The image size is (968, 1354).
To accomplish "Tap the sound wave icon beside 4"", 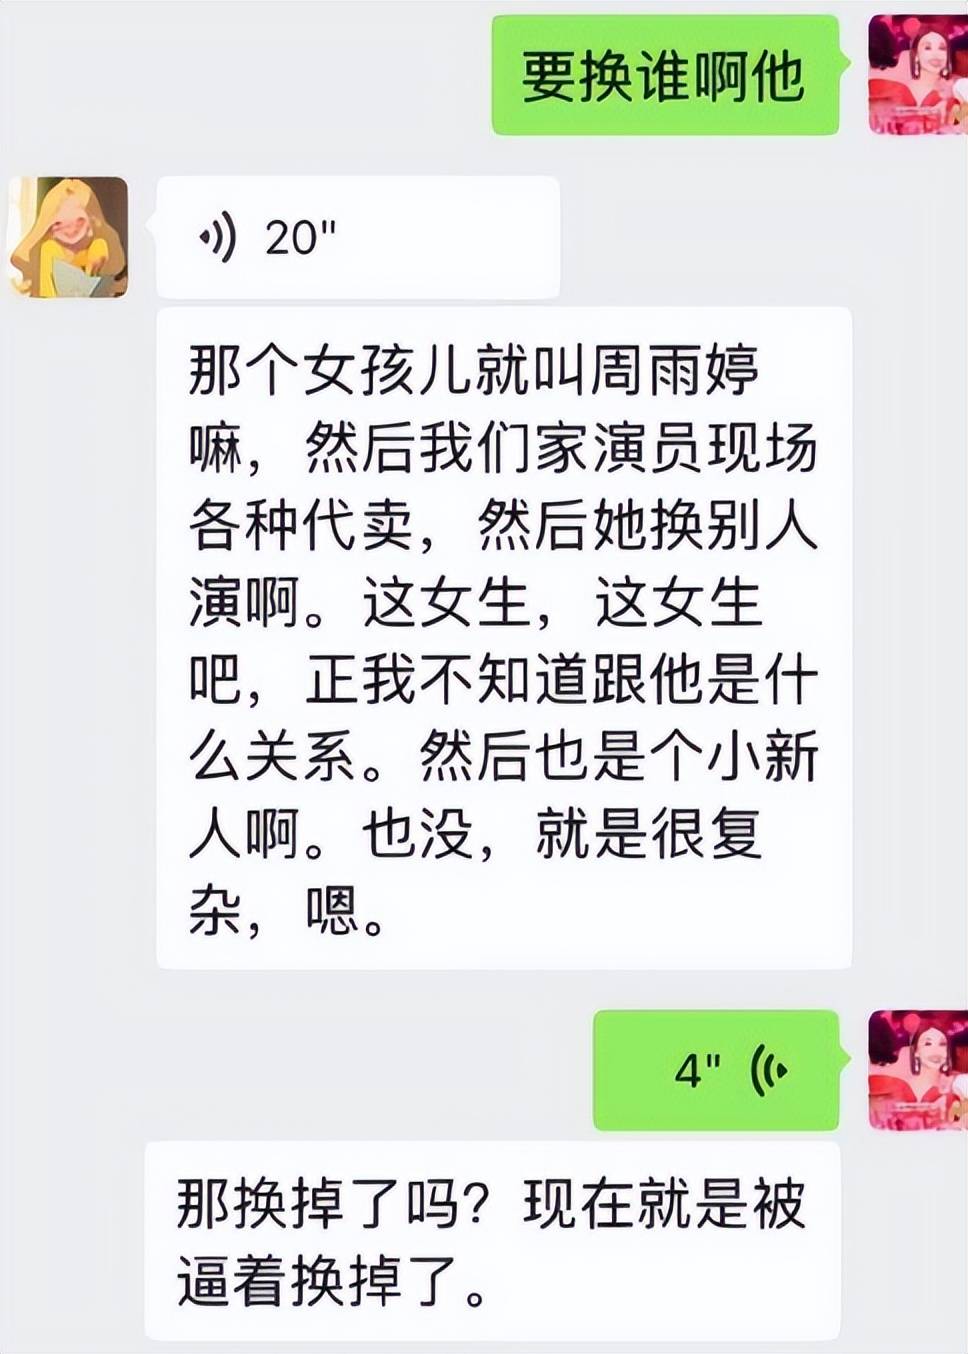I will click(768, 1070).
